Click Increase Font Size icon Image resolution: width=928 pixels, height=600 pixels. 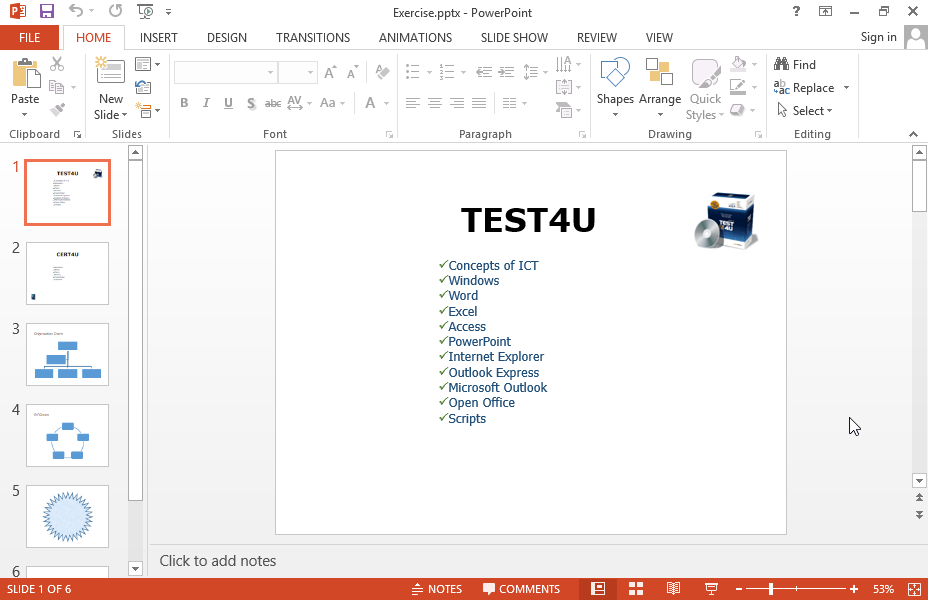point(330,72)
